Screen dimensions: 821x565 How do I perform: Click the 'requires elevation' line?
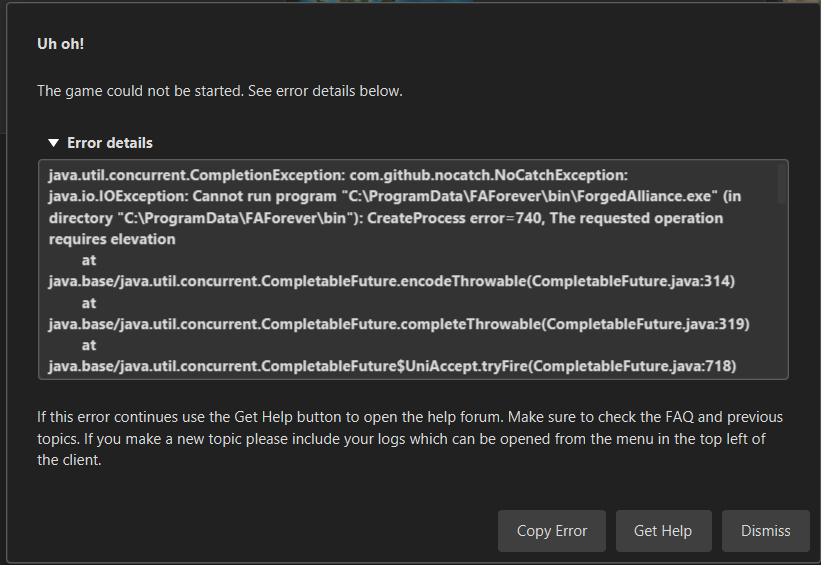[112, 239]
